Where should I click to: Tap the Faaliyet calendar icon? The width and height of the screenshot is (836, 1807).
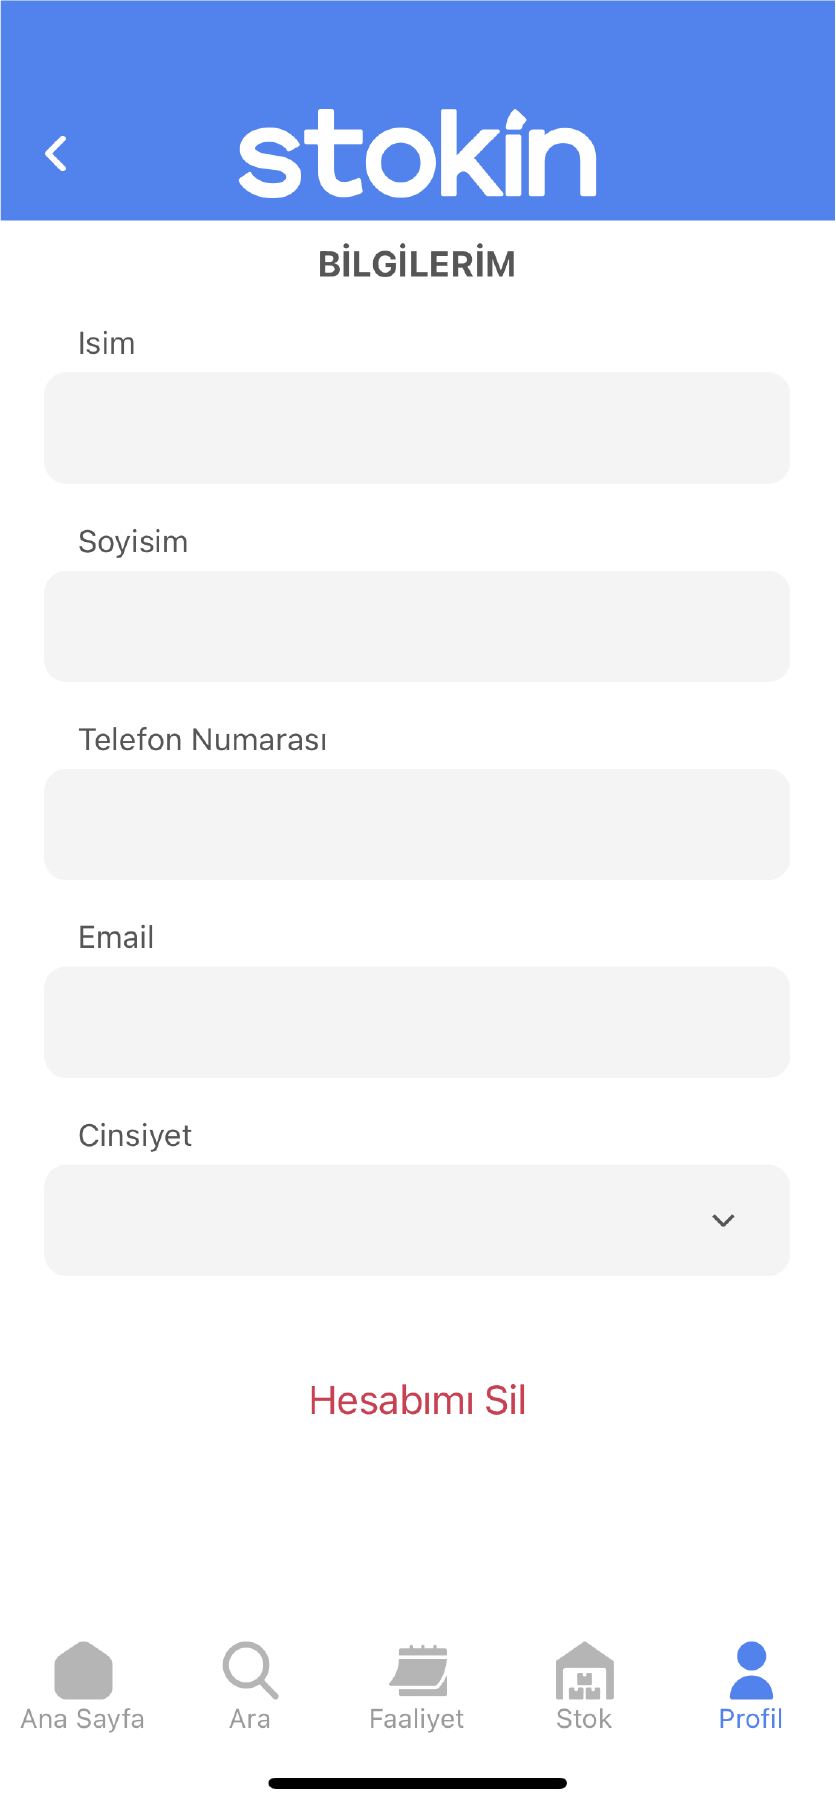coord(417,1670)
